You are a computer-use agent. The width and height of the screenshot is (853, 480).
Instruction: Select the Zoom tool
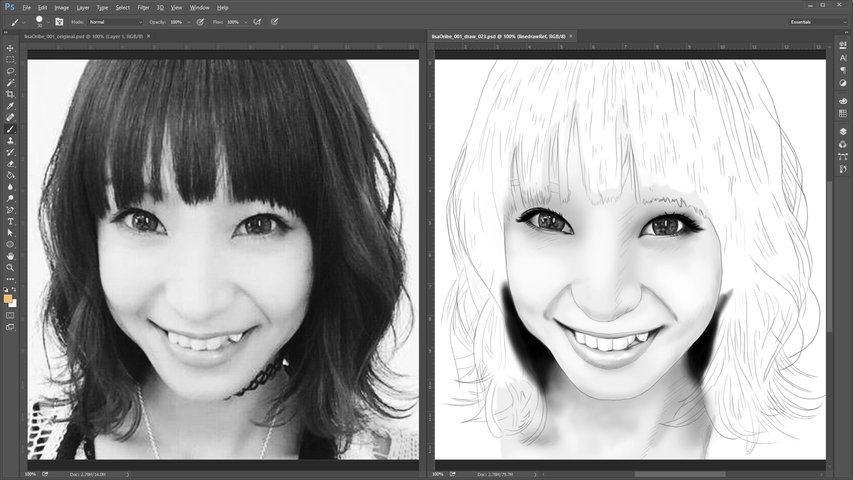coord(10,268)
